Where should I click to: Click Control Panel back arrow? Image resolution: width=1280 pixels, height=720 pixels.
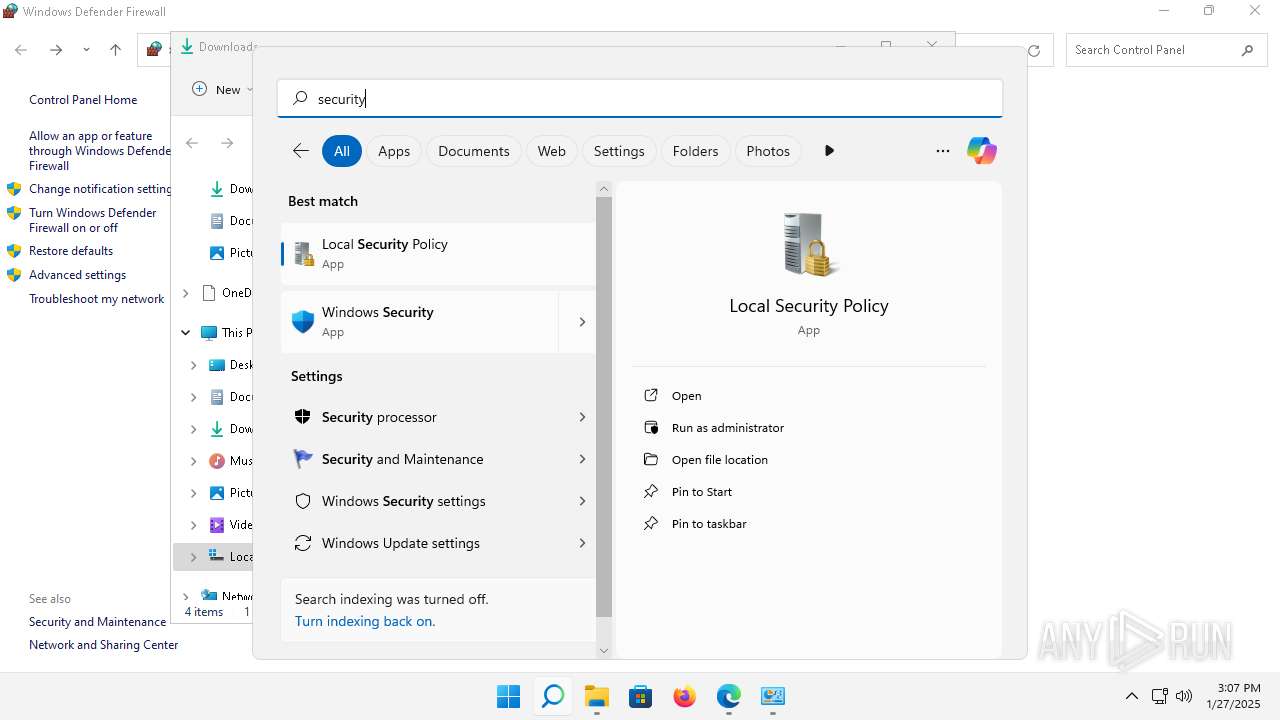(21, 50)
